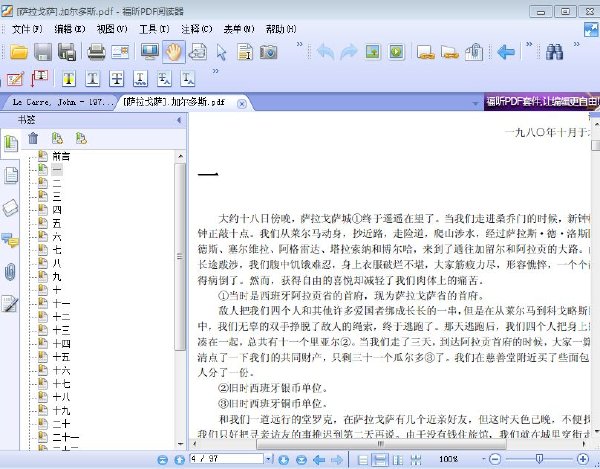Open the Pages panel in sidebar

pos(11,176)
